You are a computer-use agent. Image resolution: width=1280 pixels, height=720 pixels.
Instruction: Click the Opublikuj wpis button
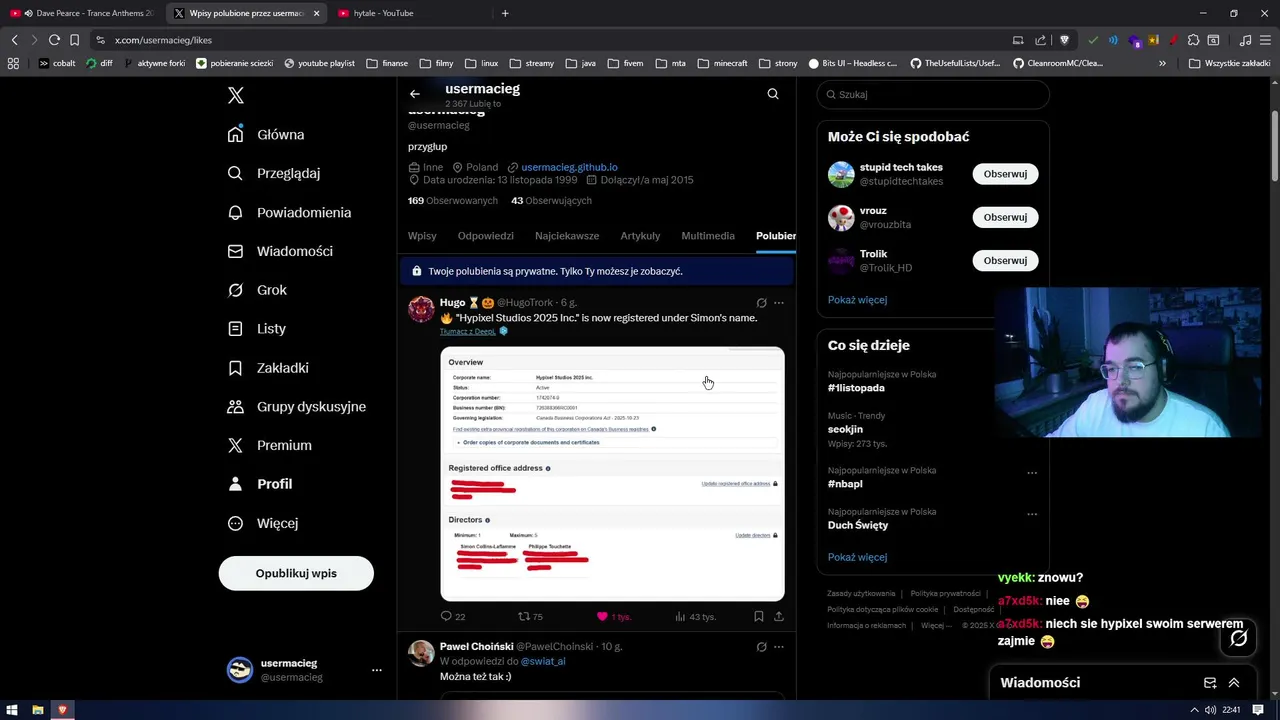coord(296,573)
